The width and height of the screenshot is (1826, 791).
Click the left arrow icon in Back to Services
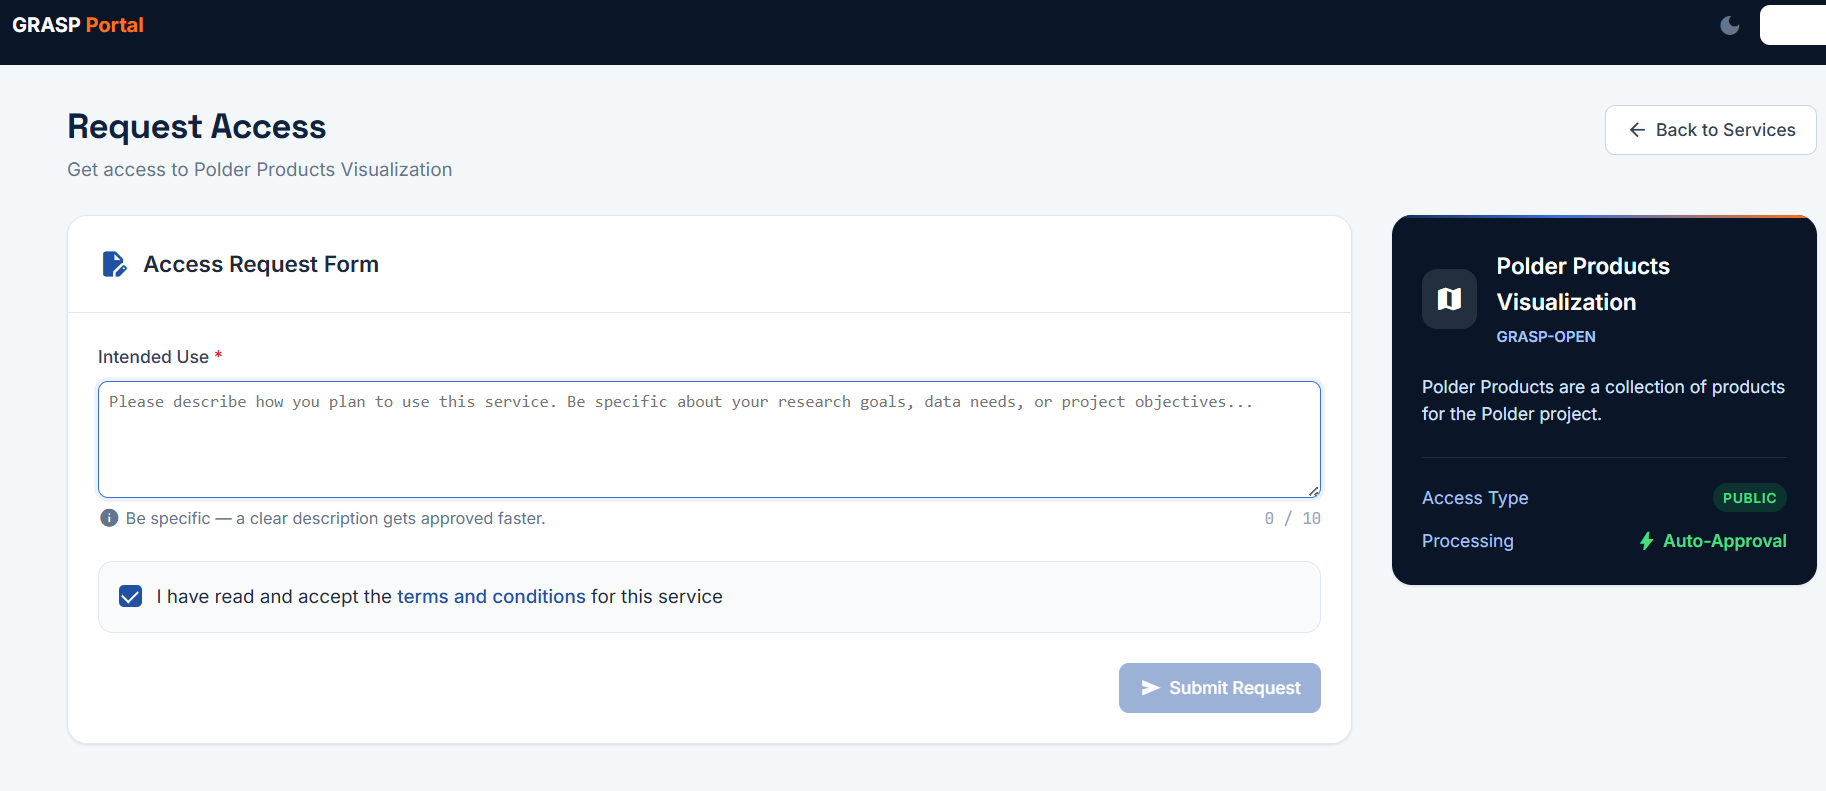click(1637, 130)
